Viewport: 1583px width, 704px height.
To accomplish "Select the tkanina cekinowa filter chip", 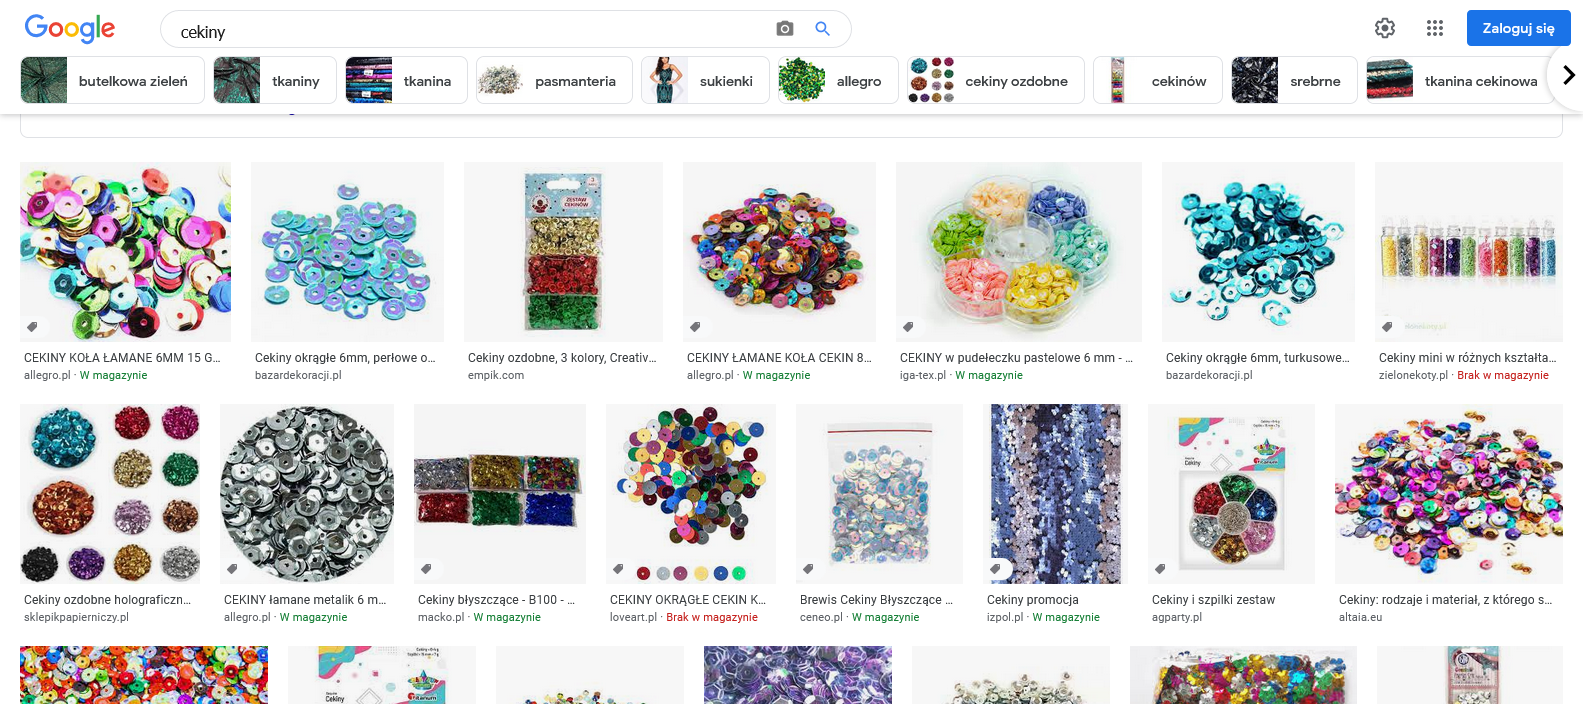I will click(1460, 80).
